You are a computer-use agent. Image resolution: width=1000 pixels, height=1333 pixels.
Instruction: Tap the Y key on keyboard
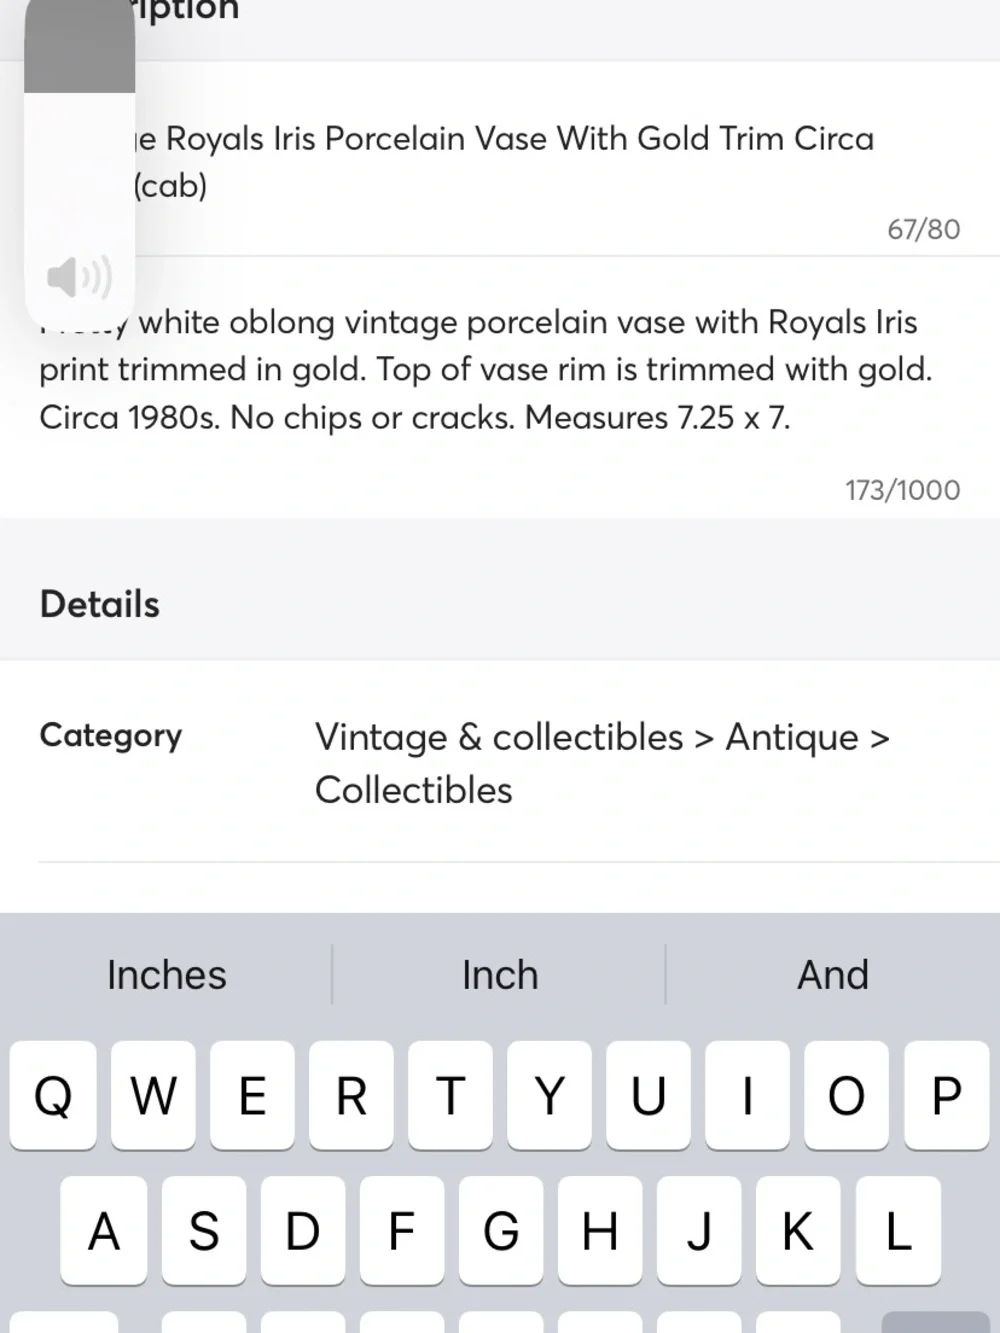[x=549, y=1095]
